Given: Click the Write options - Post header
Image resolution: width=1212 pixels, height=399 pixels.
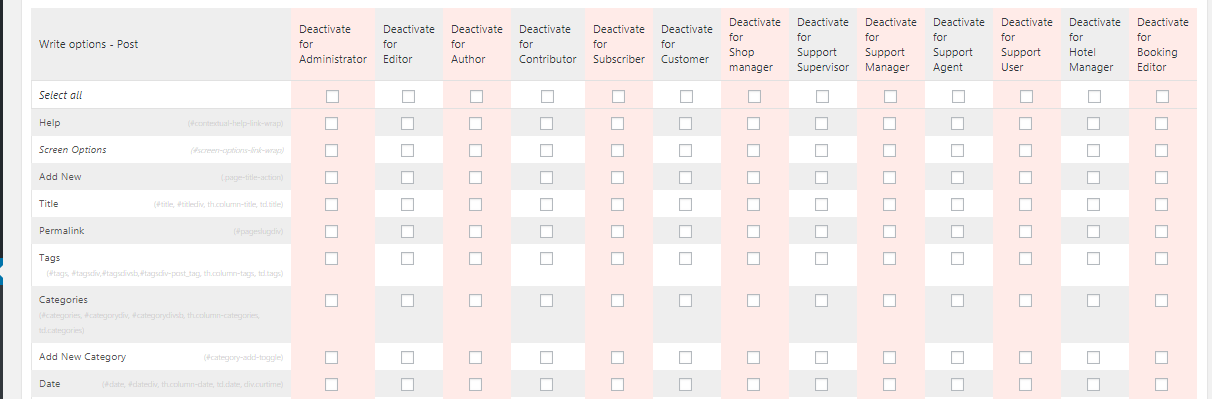Looking at the screenshot, I should (89, 45).
